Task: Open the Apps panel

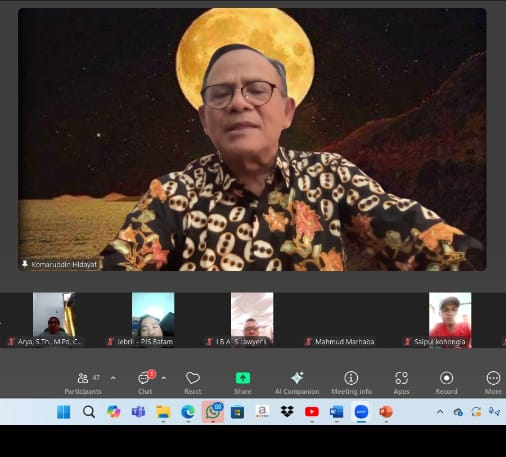Action: coord(401,383)
